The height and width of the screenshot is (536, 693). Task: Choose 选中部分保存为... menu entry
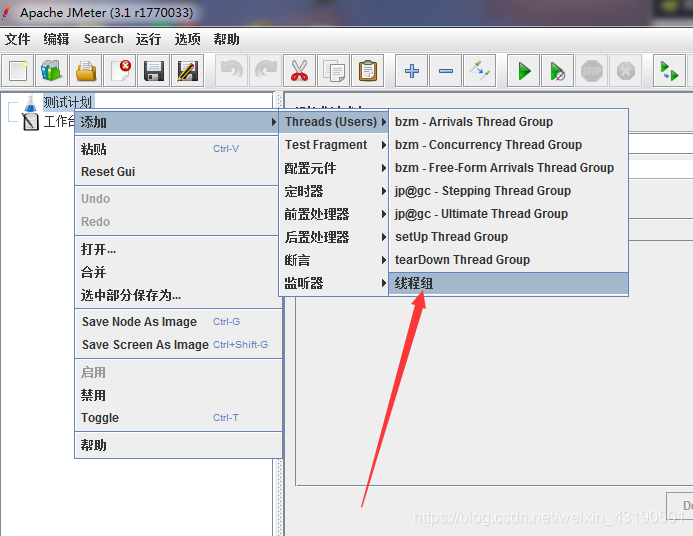click(x=178, y=295)
